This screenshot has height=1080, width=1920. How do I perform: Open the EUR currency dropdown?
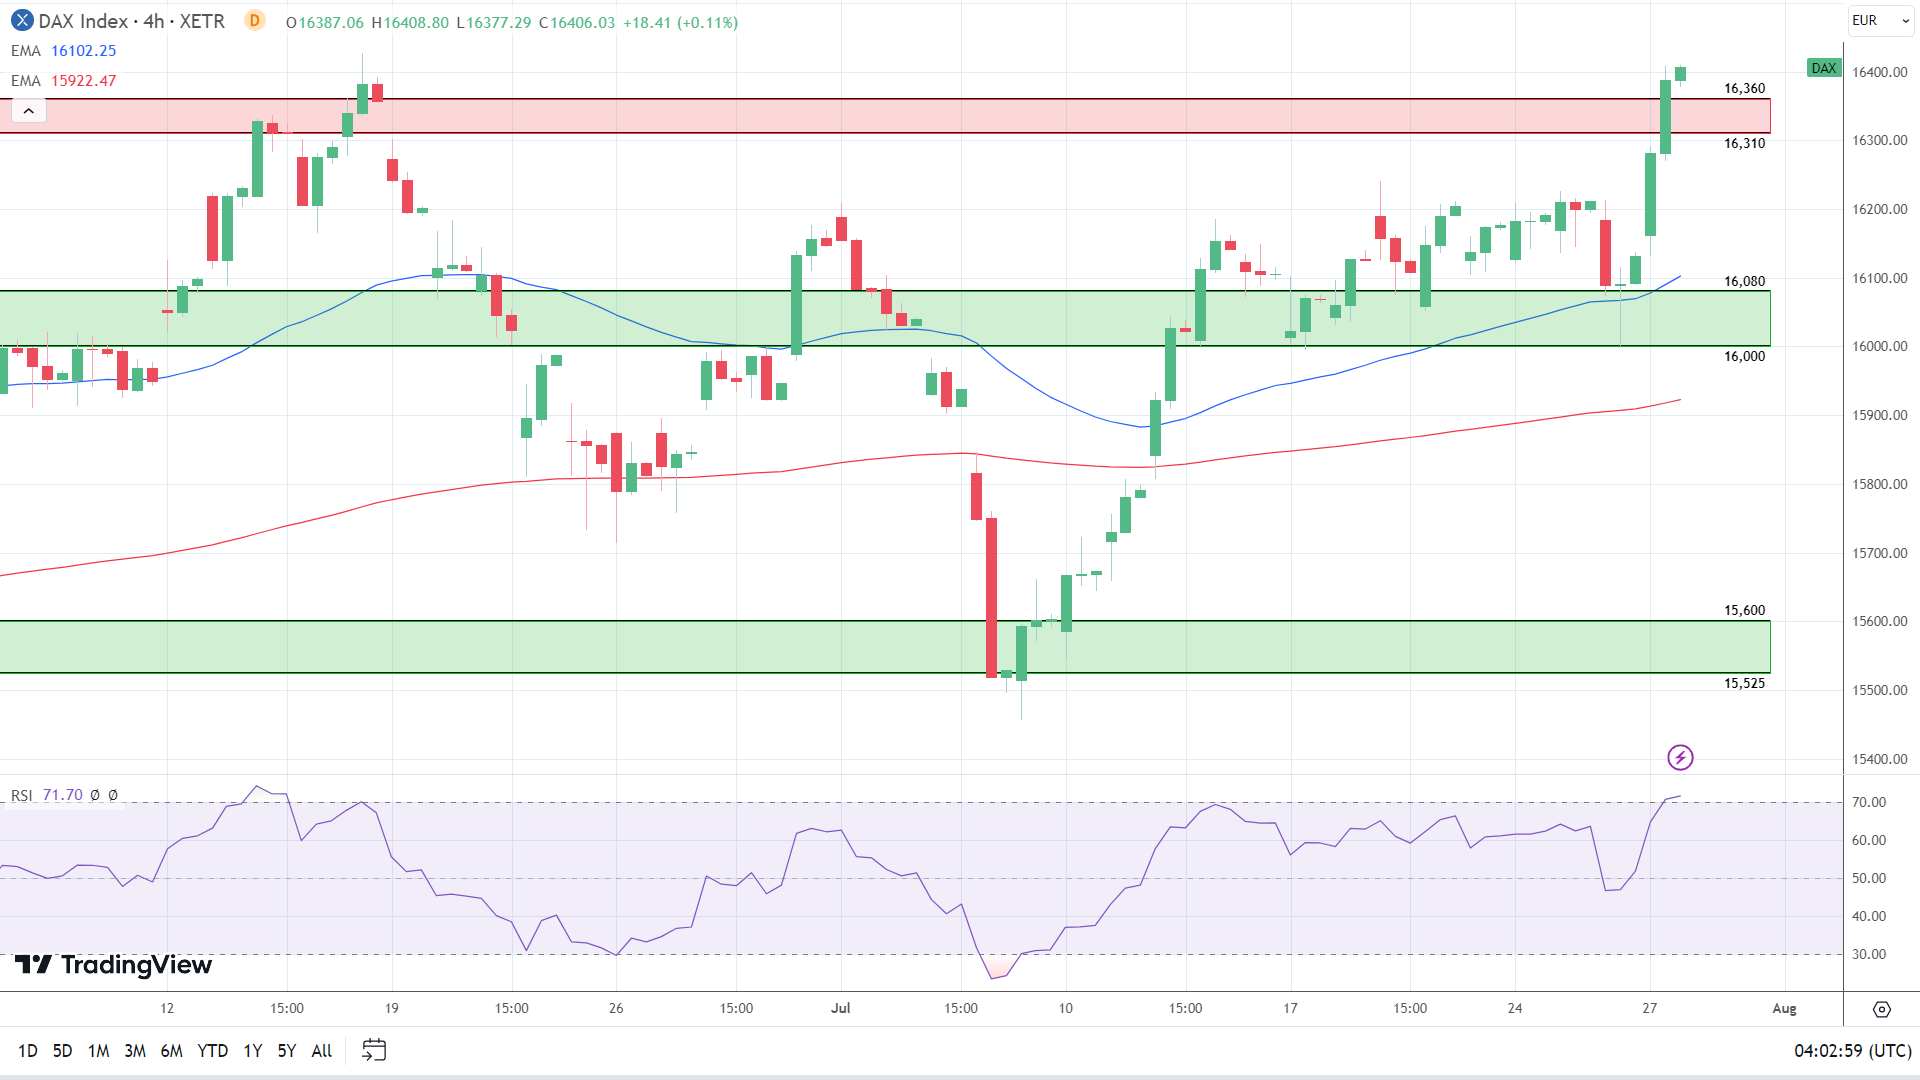(x=1879, y=20)
